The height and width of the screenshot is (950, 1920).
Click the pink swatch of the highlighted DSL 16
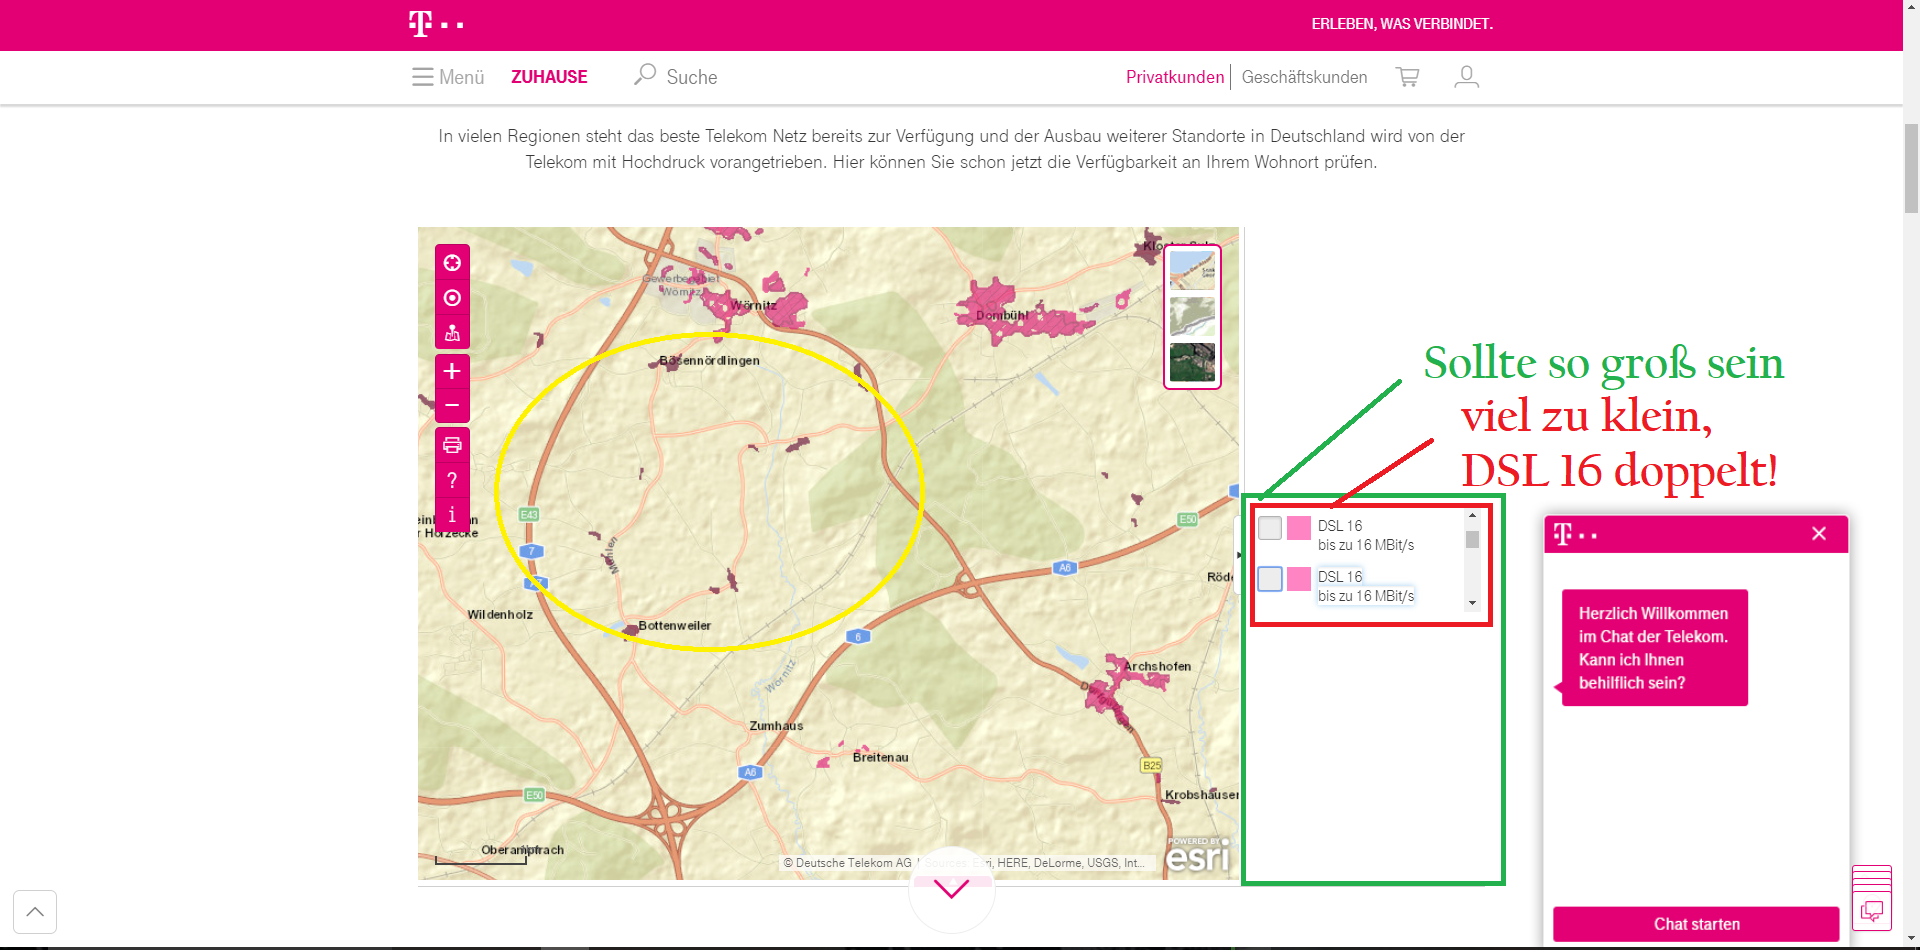[x=1299, y=579]
